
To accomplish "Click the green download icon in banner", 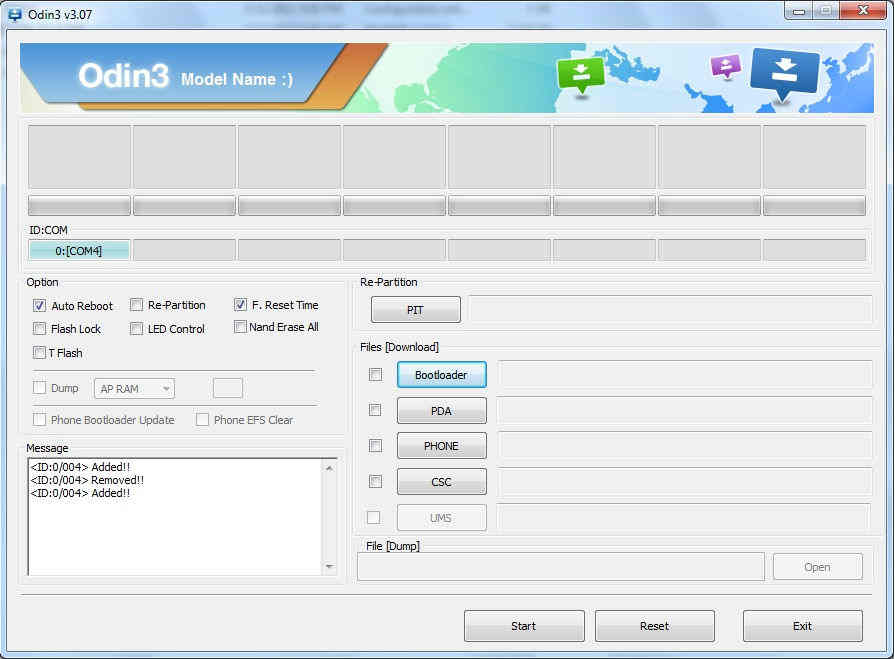I will (580, 75).
